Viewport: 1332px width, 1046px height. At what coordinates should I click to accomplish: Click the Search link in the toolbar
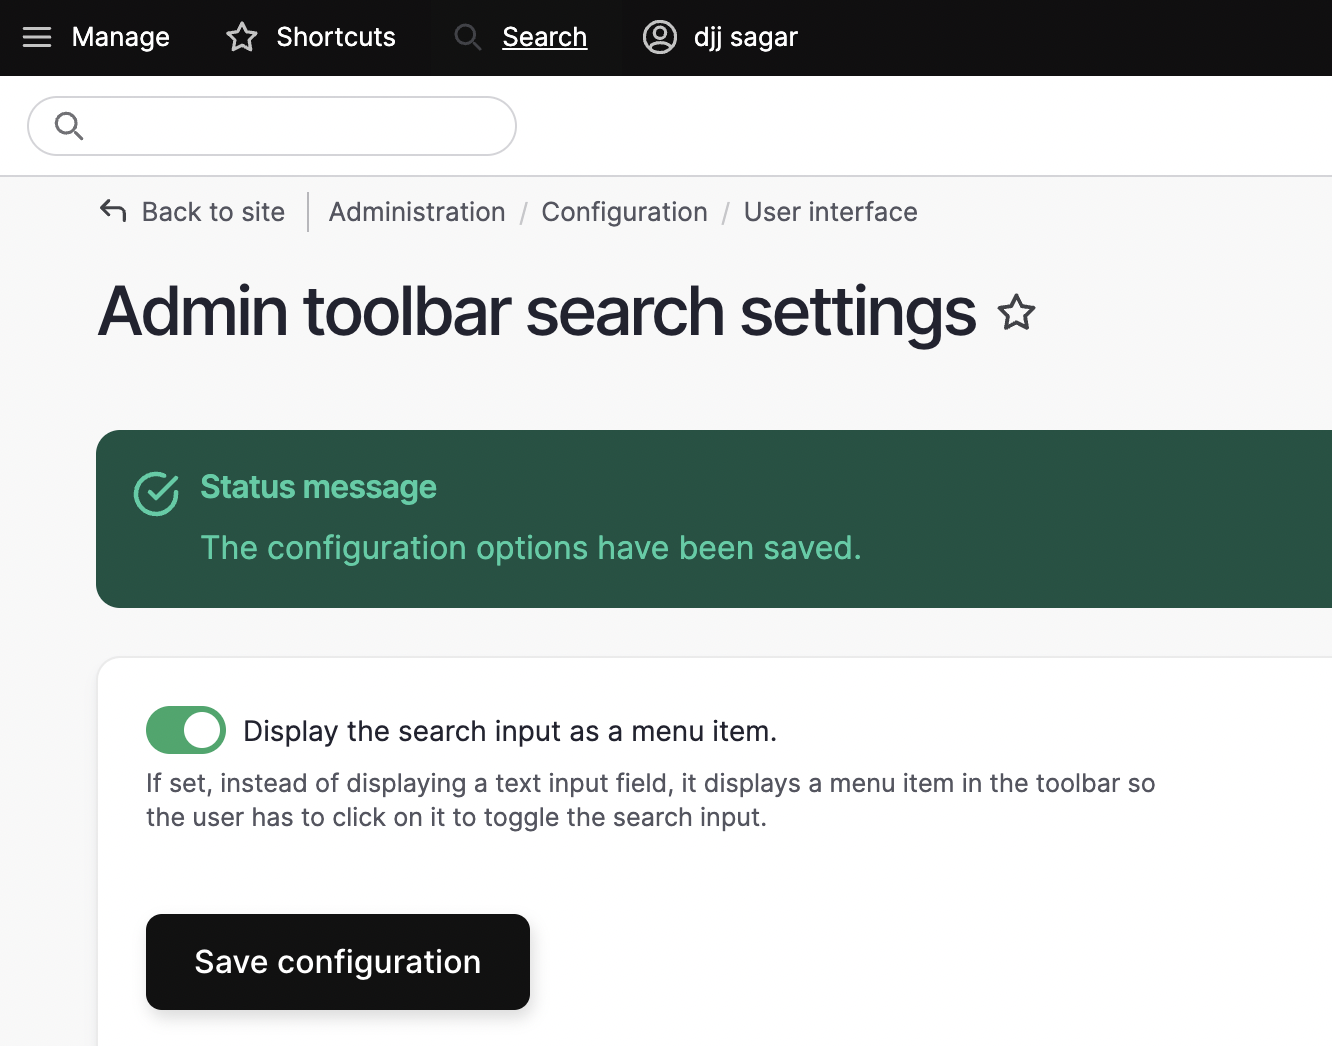point(544,37)
